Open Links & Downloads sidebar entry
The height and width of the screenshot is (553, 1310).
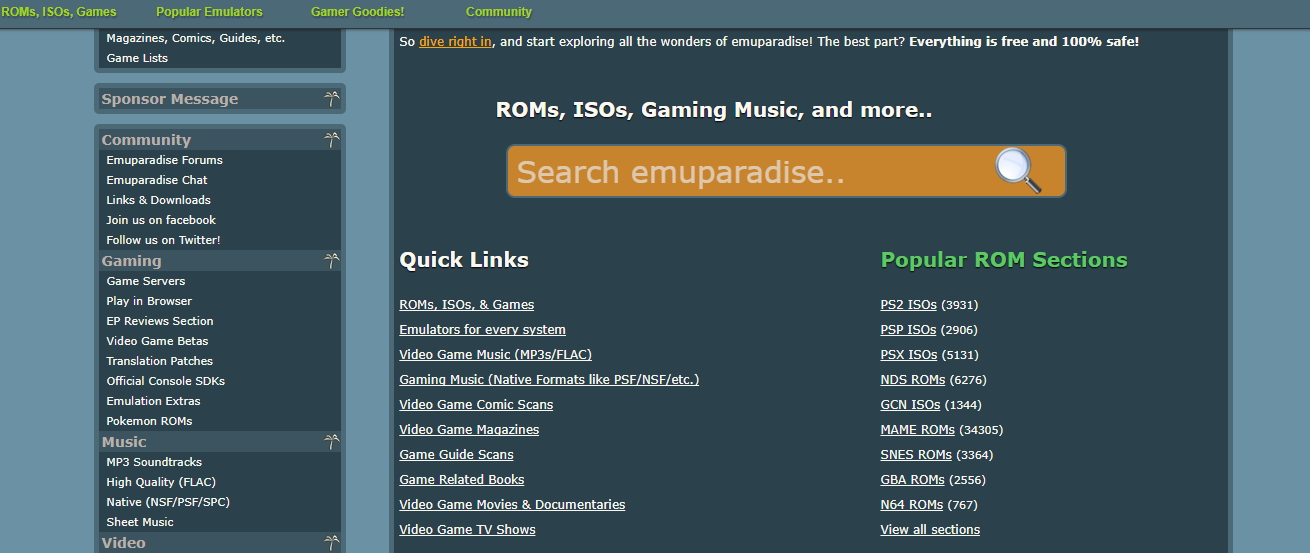point(159,200)
